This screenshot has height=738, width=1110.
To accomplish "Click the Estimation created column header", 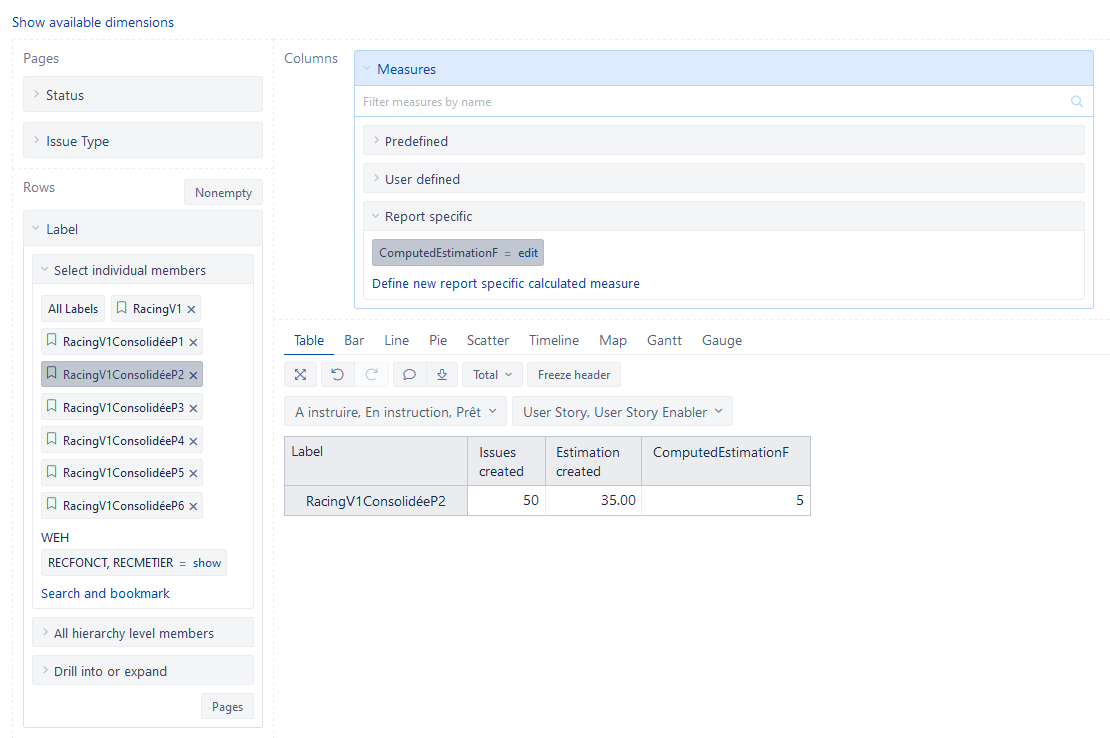I will 593,461.
